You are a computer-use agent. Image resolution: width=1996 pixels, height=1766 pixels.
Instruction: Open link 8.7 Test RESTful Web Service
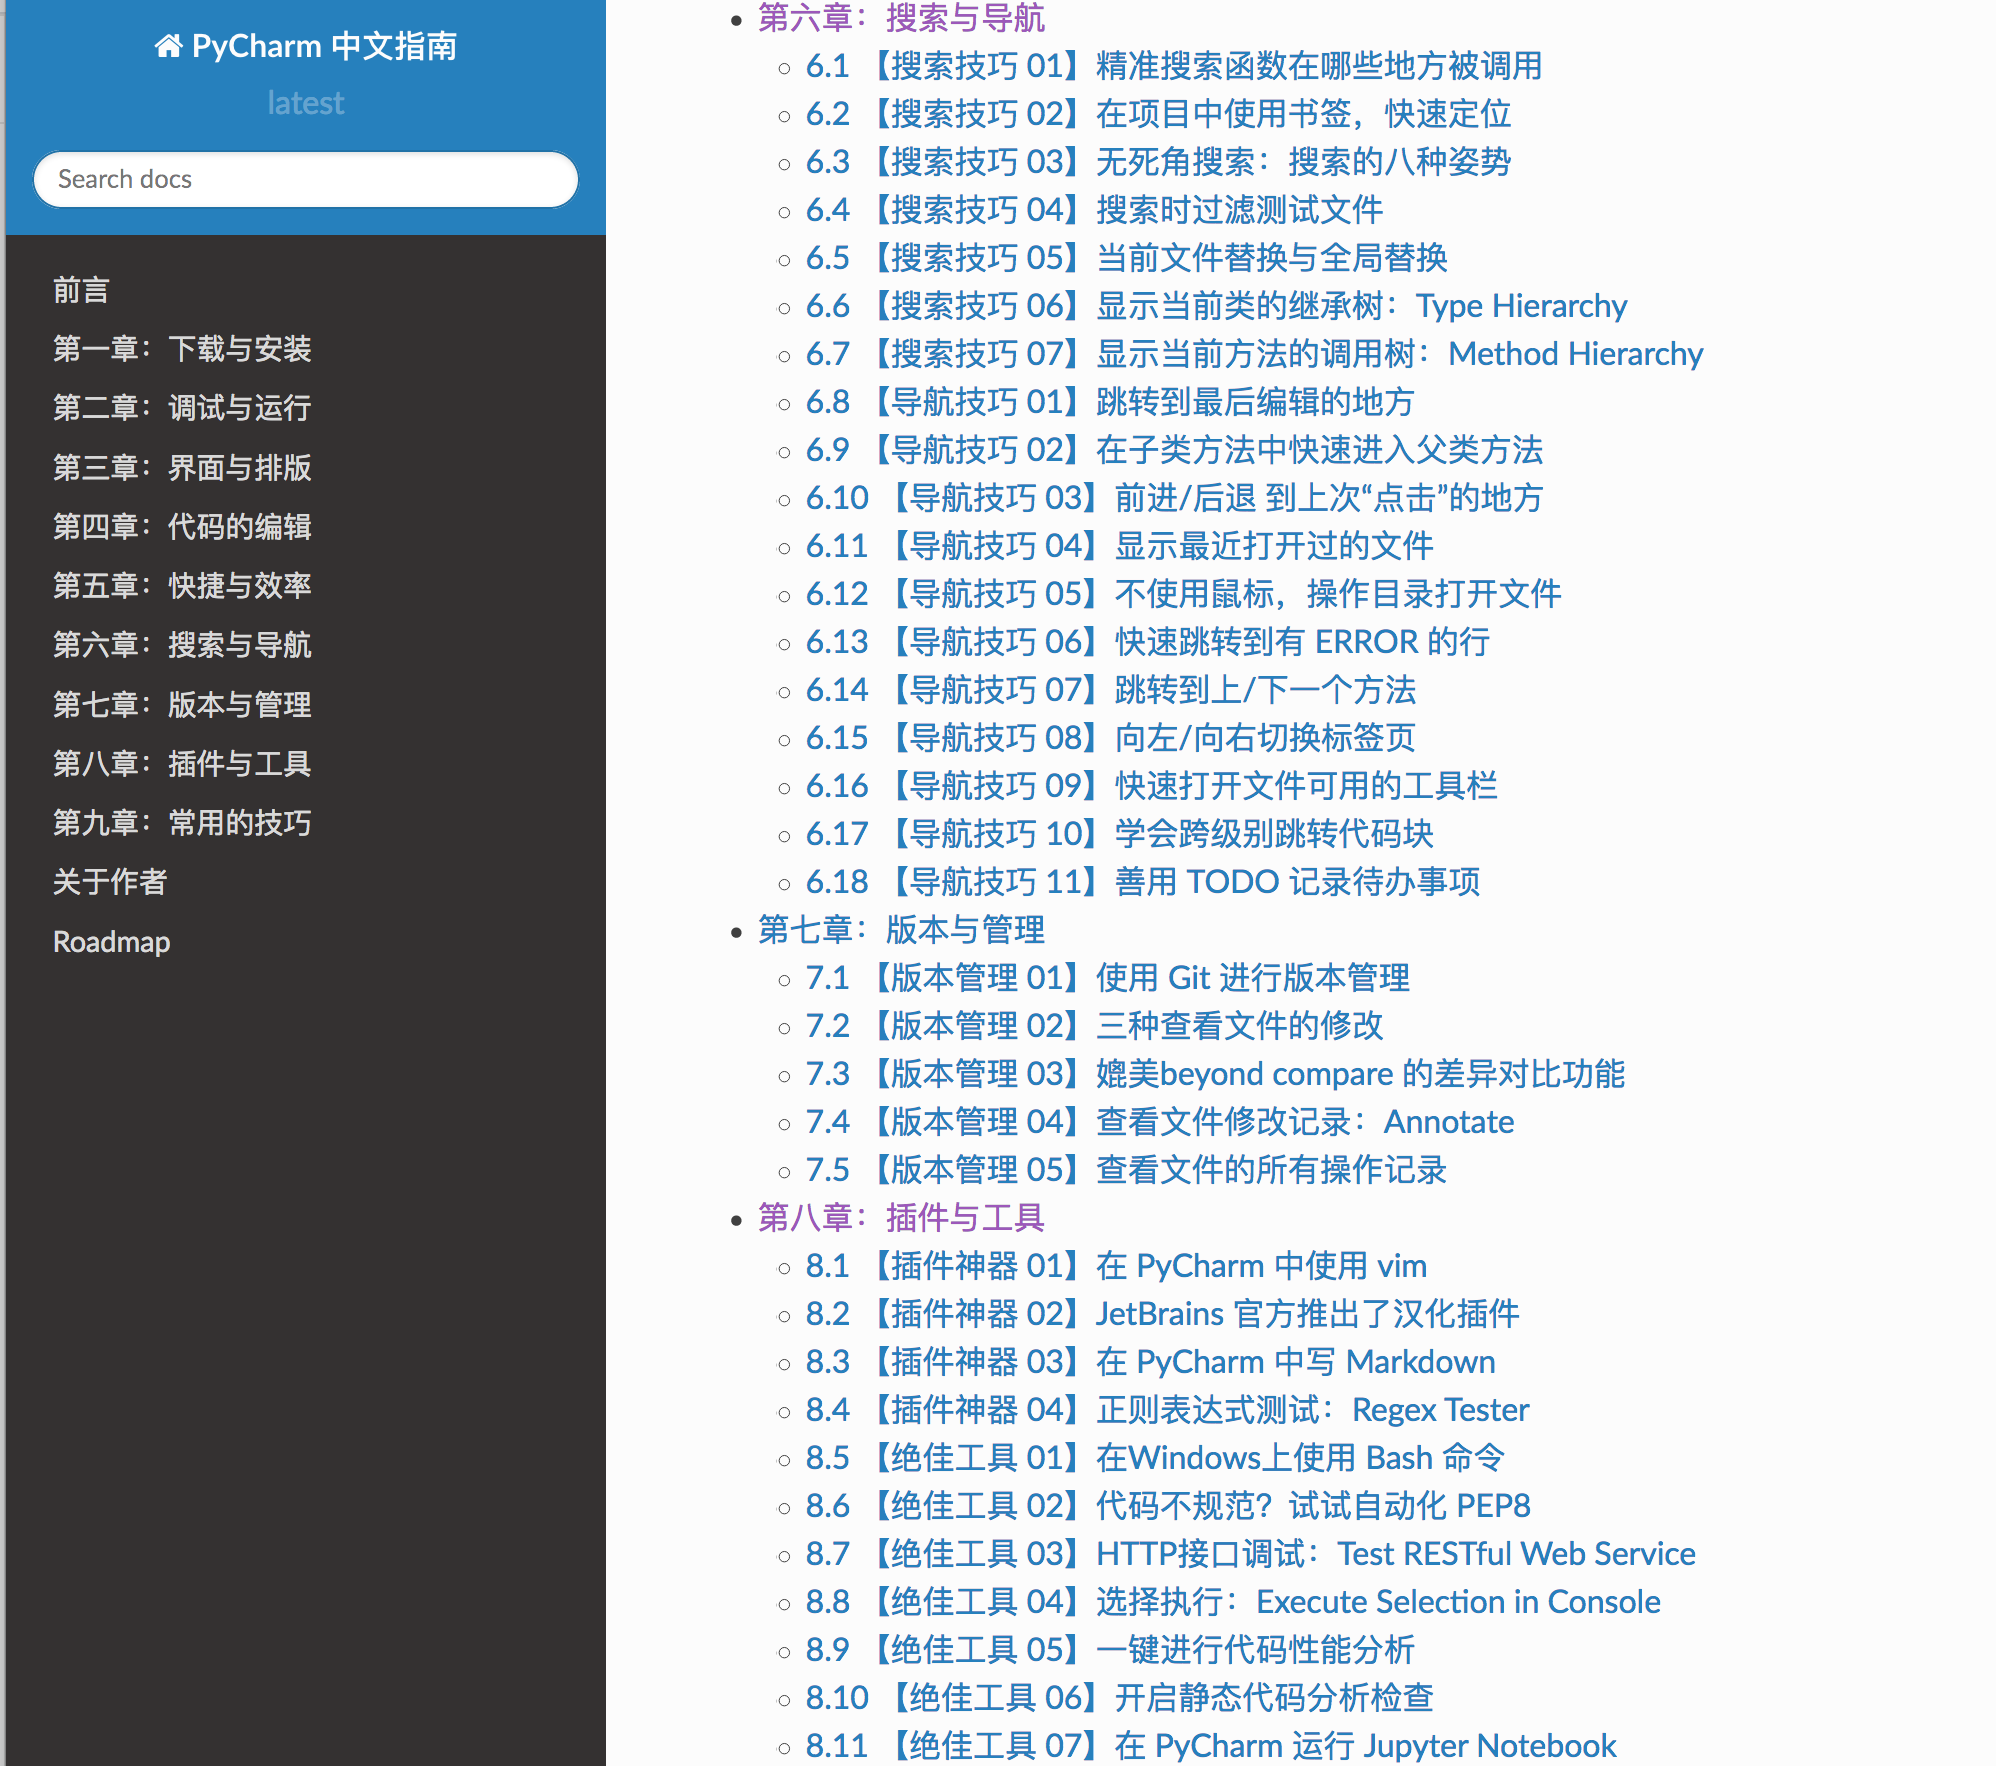point(1251,1554)
